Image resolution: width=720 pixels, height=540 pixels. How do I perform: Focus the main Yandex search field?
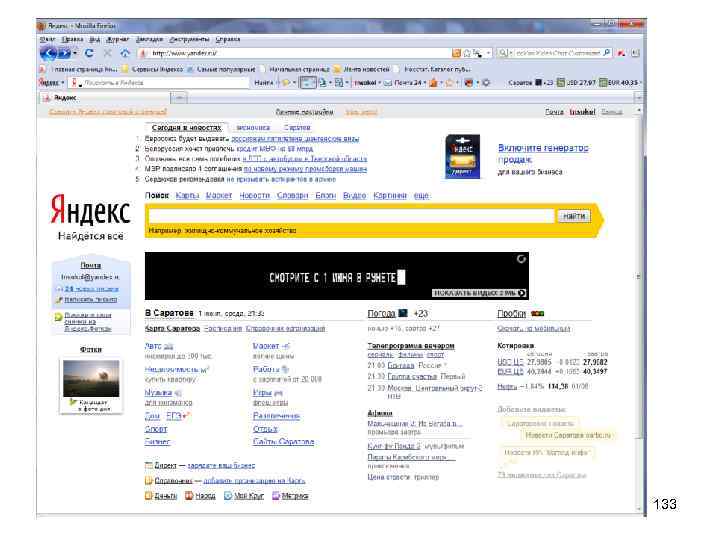click(352, 216)
